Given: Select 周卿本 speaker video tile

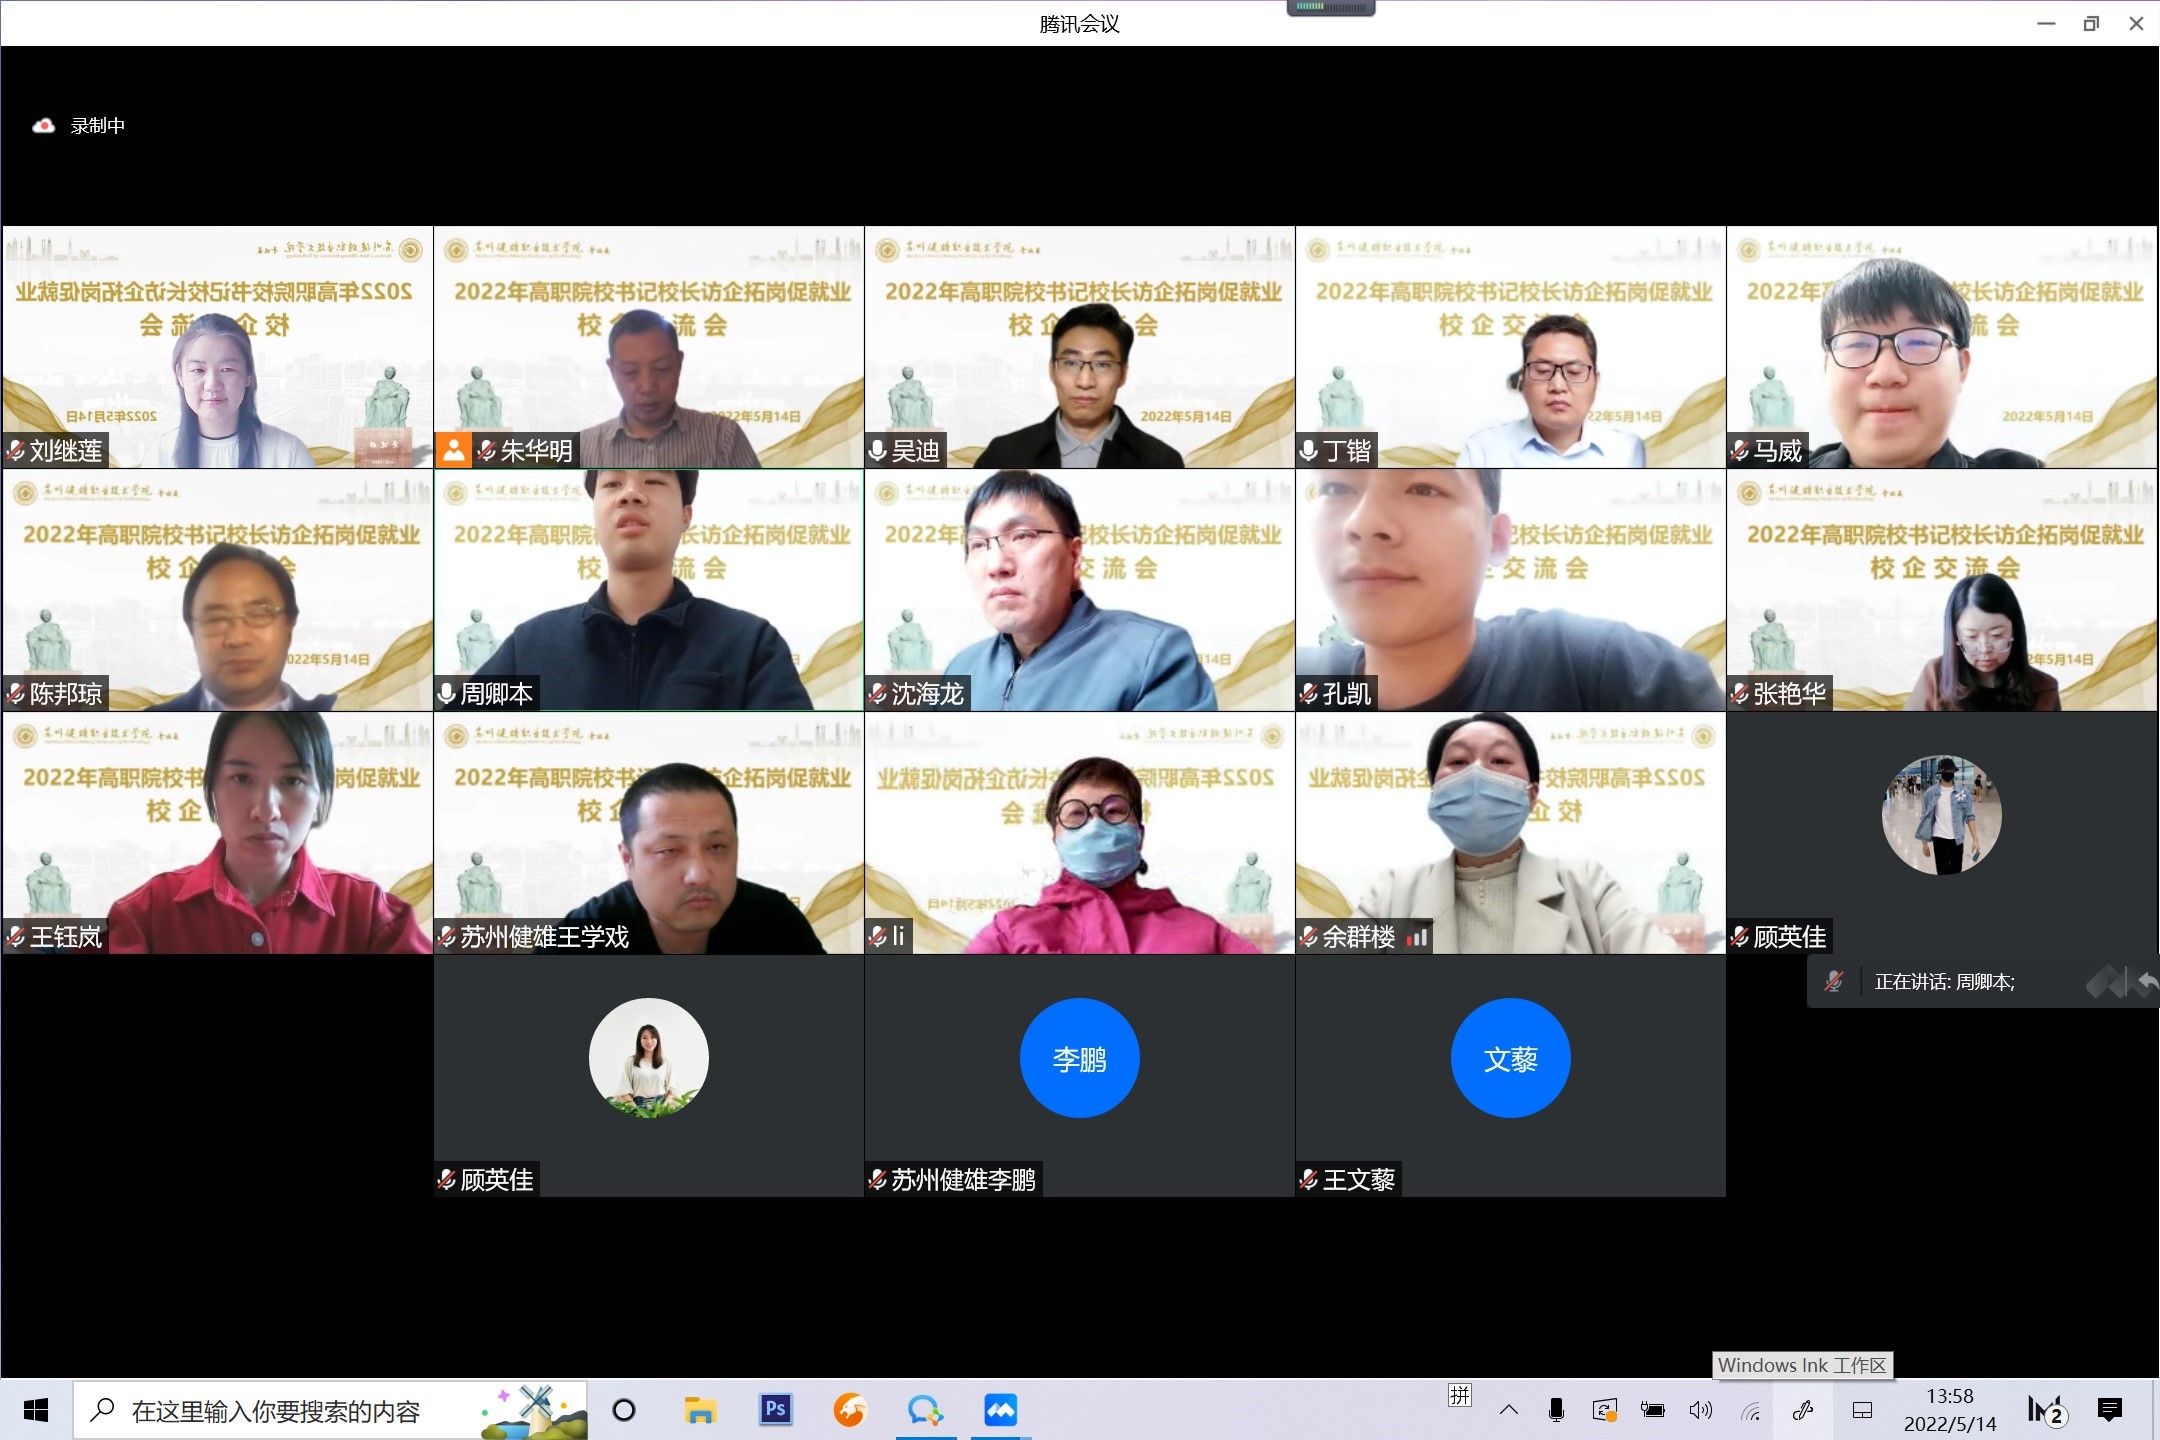Looking at the screenshot, I should pos(648,590).
